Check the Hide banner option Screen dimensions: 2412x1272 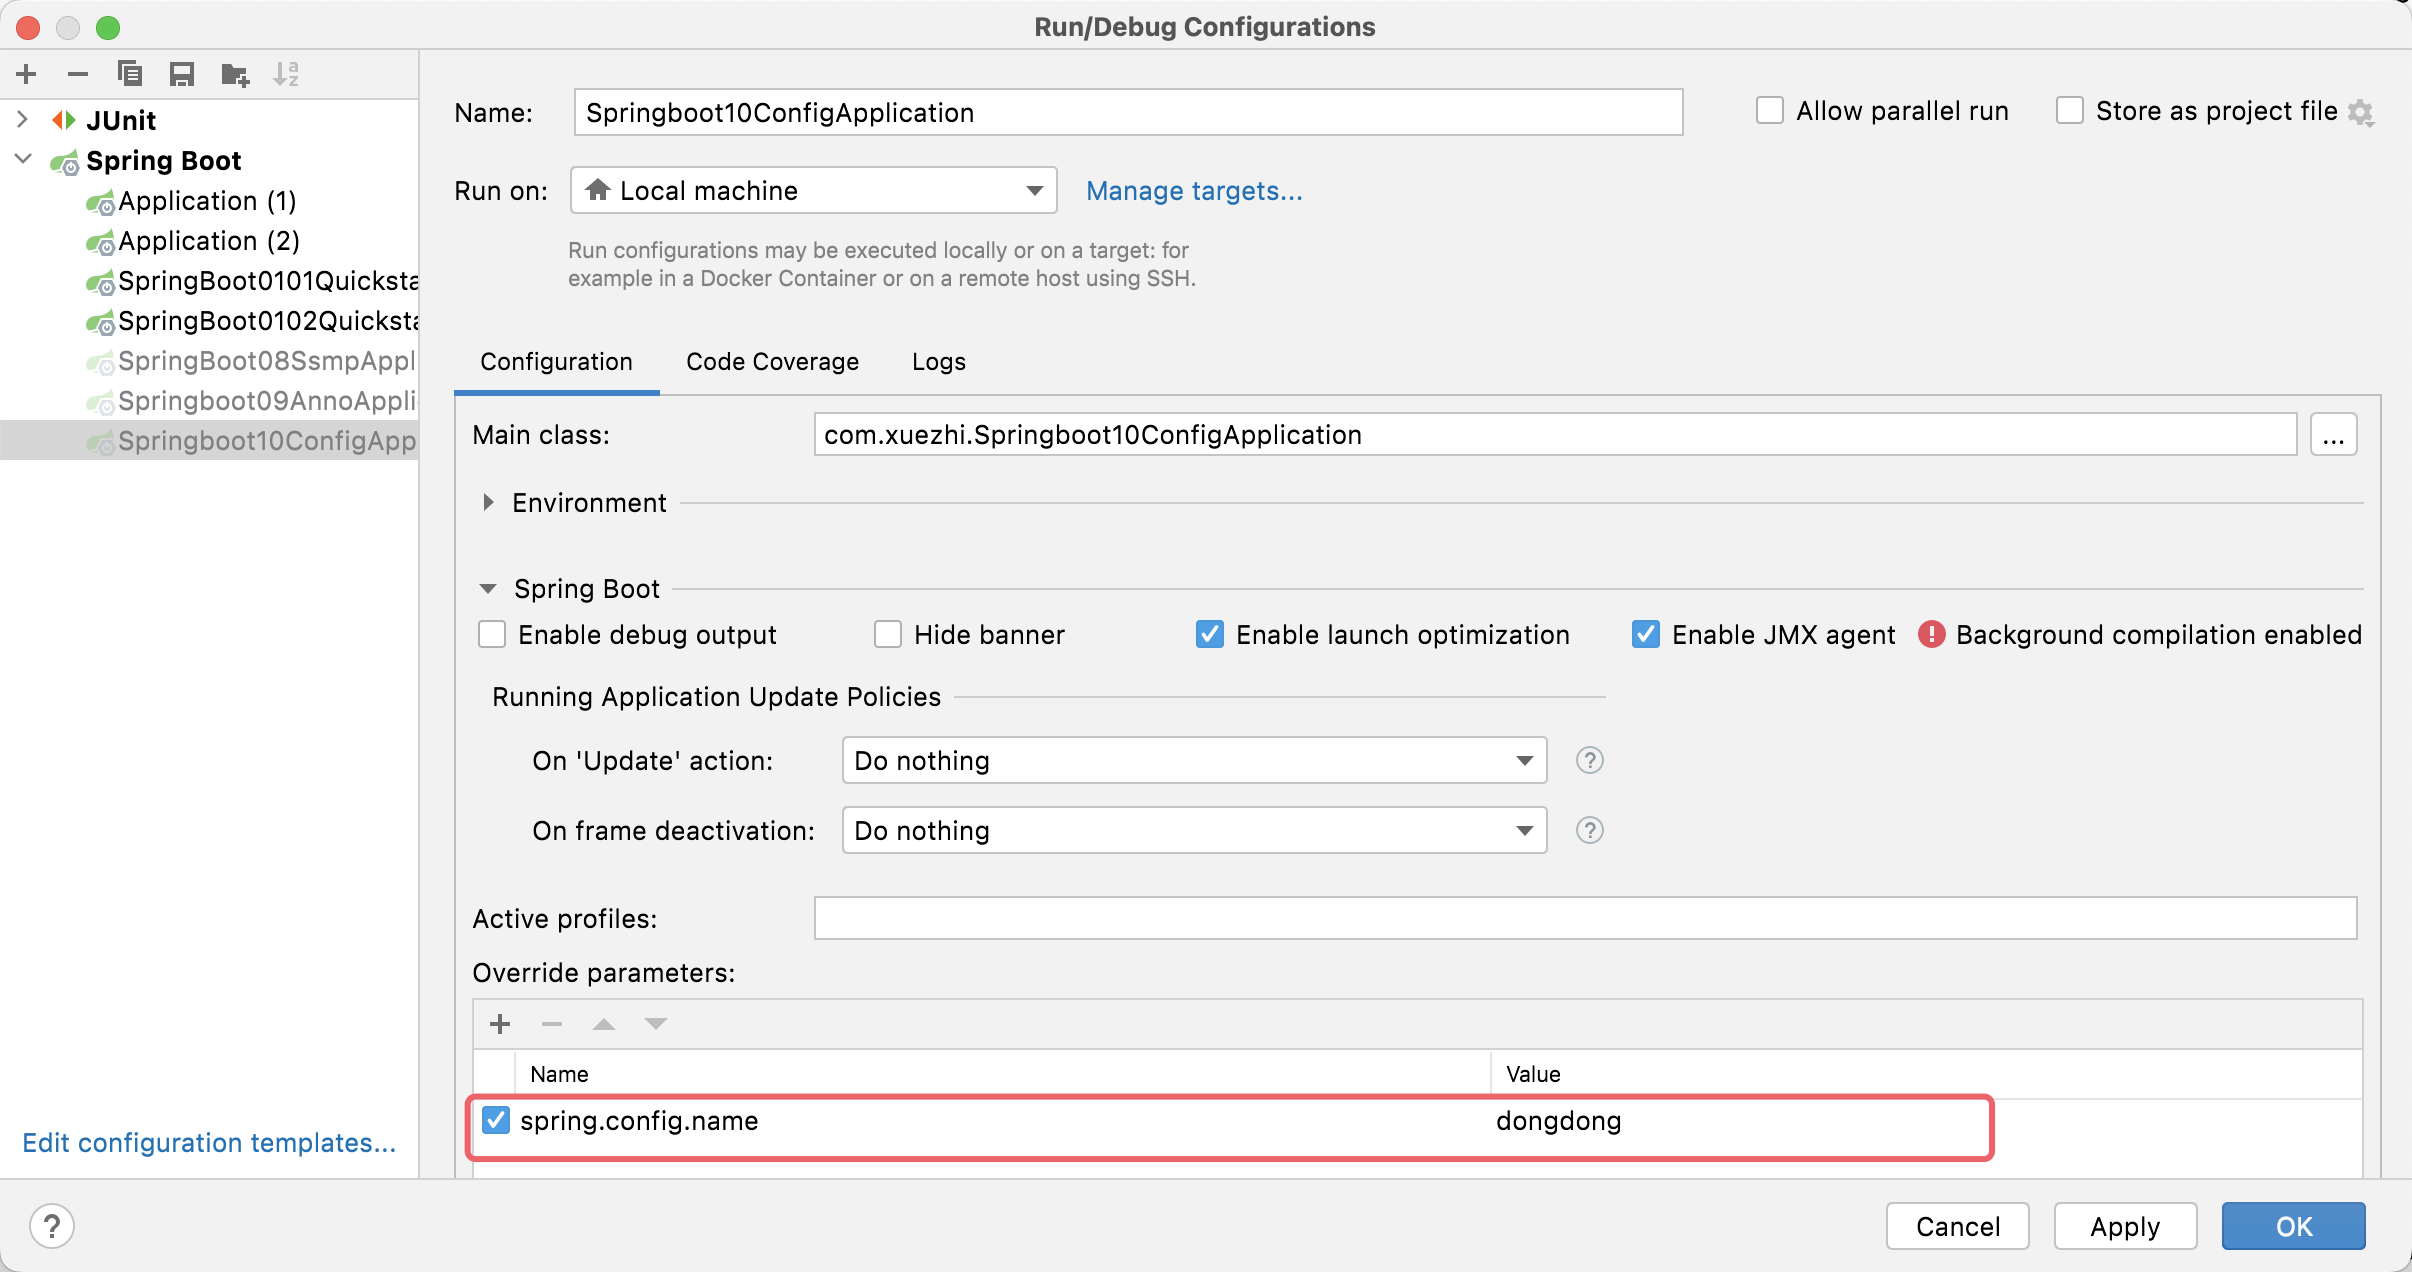888,634
